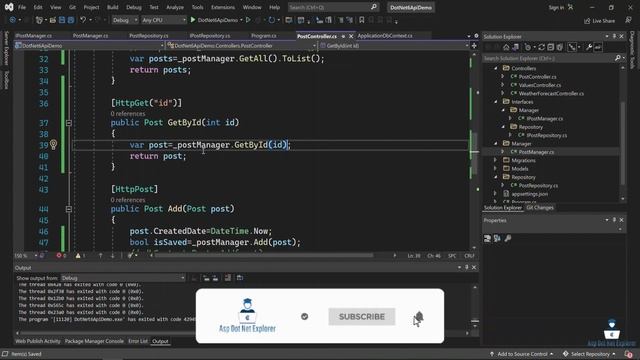The height and width of the screenshot is (360, 640).
Task: Click the bookmark toolbar icon
Action: click(x=361, y=20)
